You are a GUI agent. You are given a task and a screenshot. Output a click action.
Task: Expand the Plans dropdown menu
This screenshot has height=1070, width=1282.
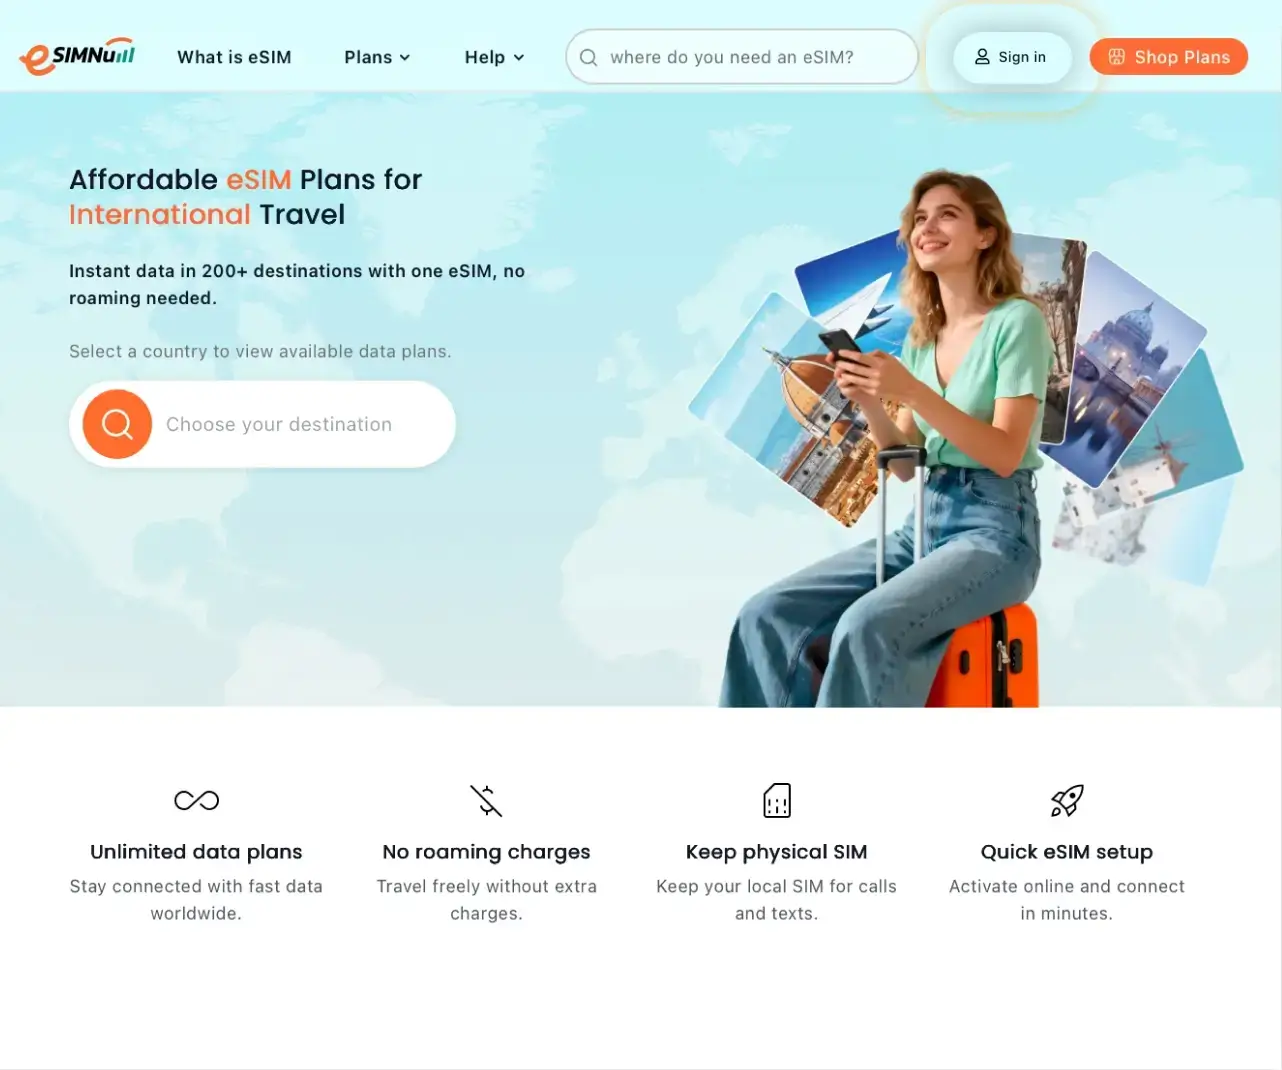point(377,57)
